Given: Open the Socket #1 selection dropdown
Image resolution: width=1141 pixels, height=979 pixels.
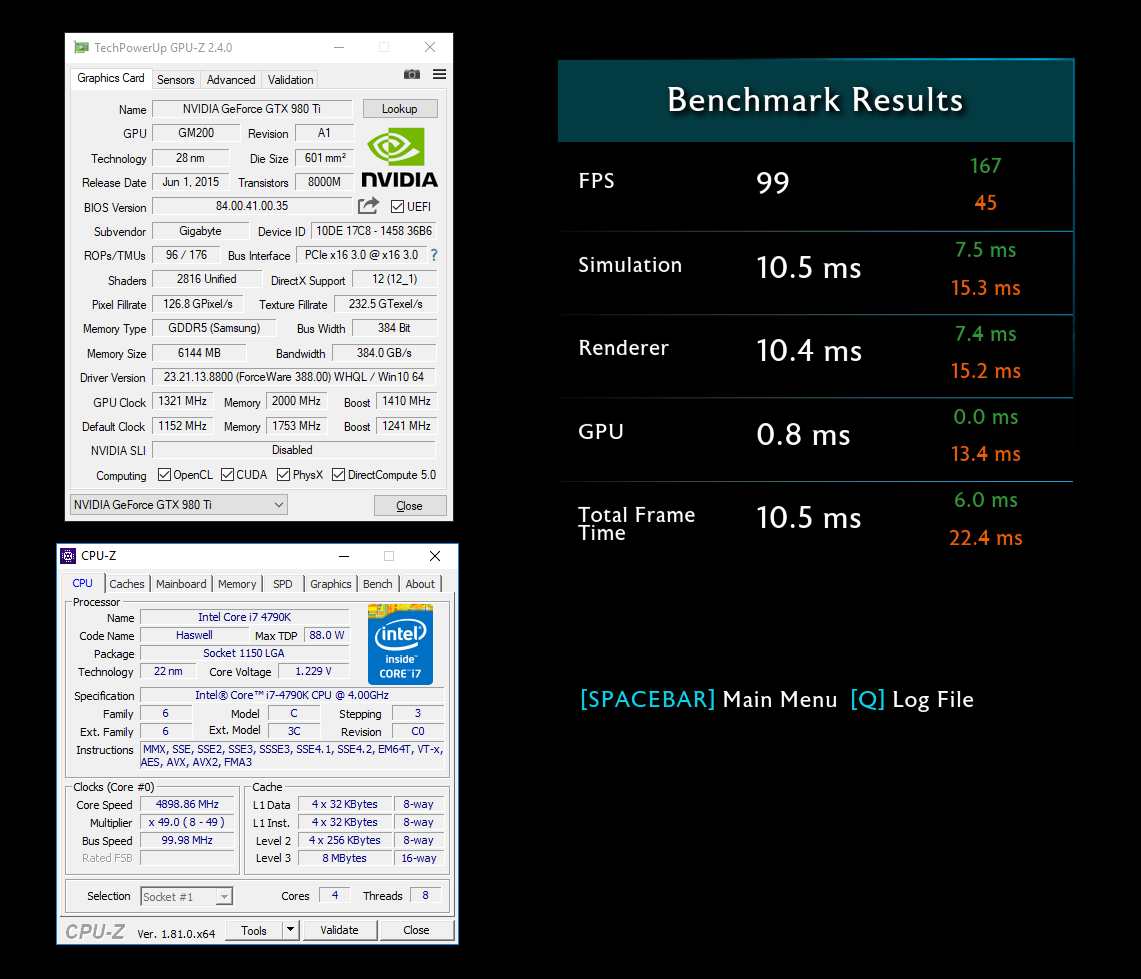Looking at the screenshot, I should 186,897.
